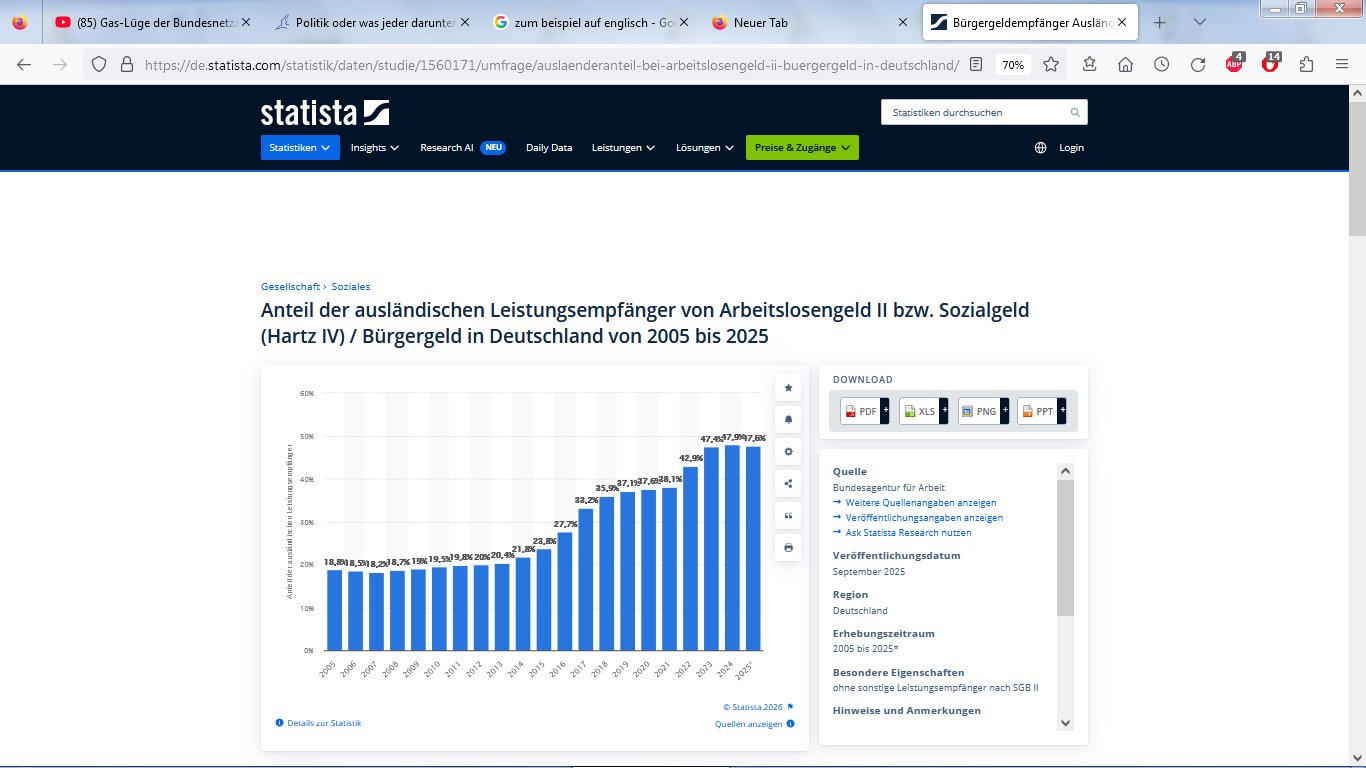
Task: Download the chart as XLS file
Action: [x=919, y=411]
